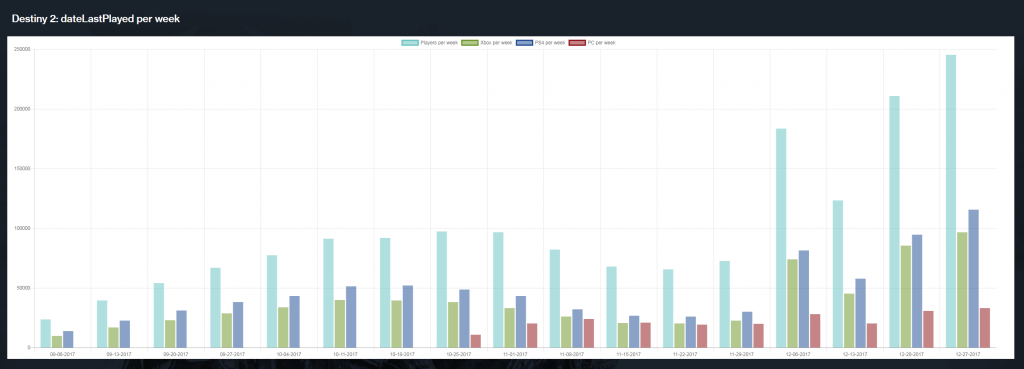Click the Players per week bar for 10-04-2017
1024x369 pixels.
(272, 301)
